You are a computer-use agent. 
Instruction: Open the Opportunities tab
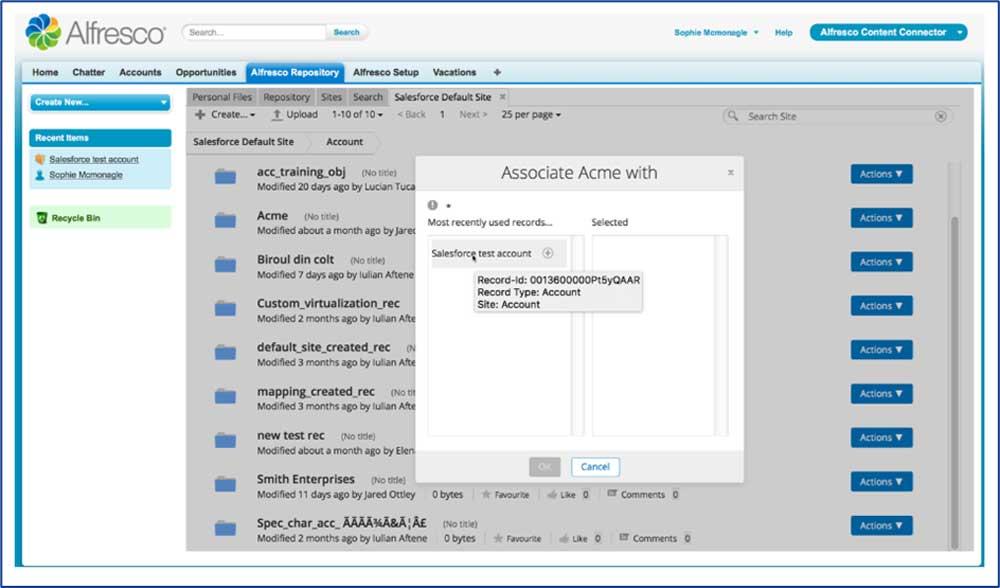206,72
